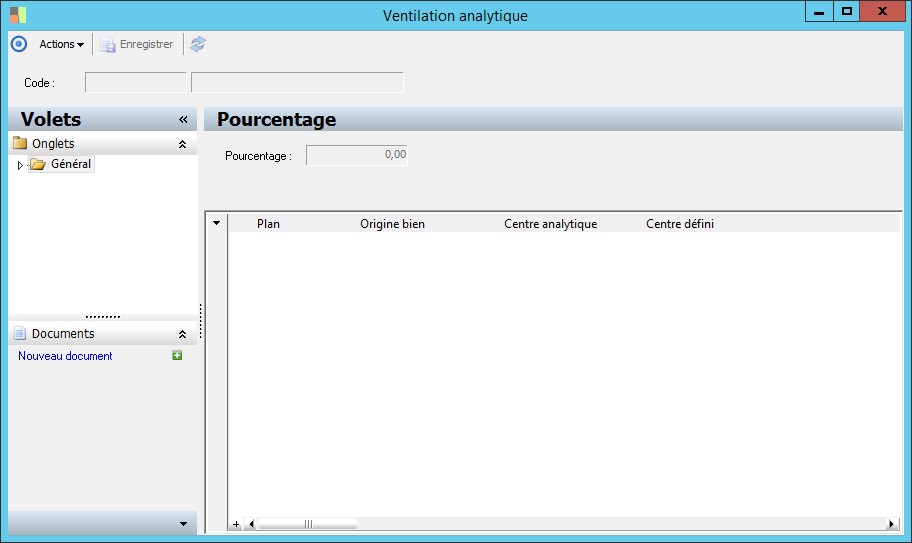Click the refresh arrows icon
This screenshot has width=912, height=543.
(198, 44)
